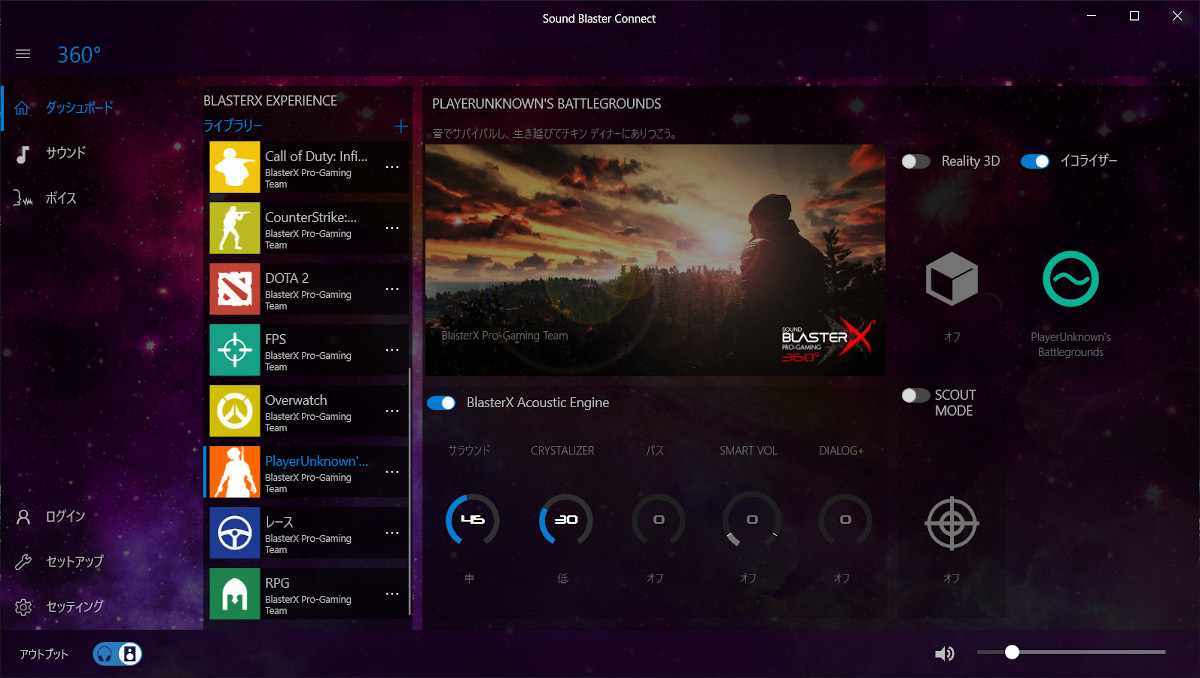
Task: Select the Call of Duty profile icon
Action: [235, 167]
